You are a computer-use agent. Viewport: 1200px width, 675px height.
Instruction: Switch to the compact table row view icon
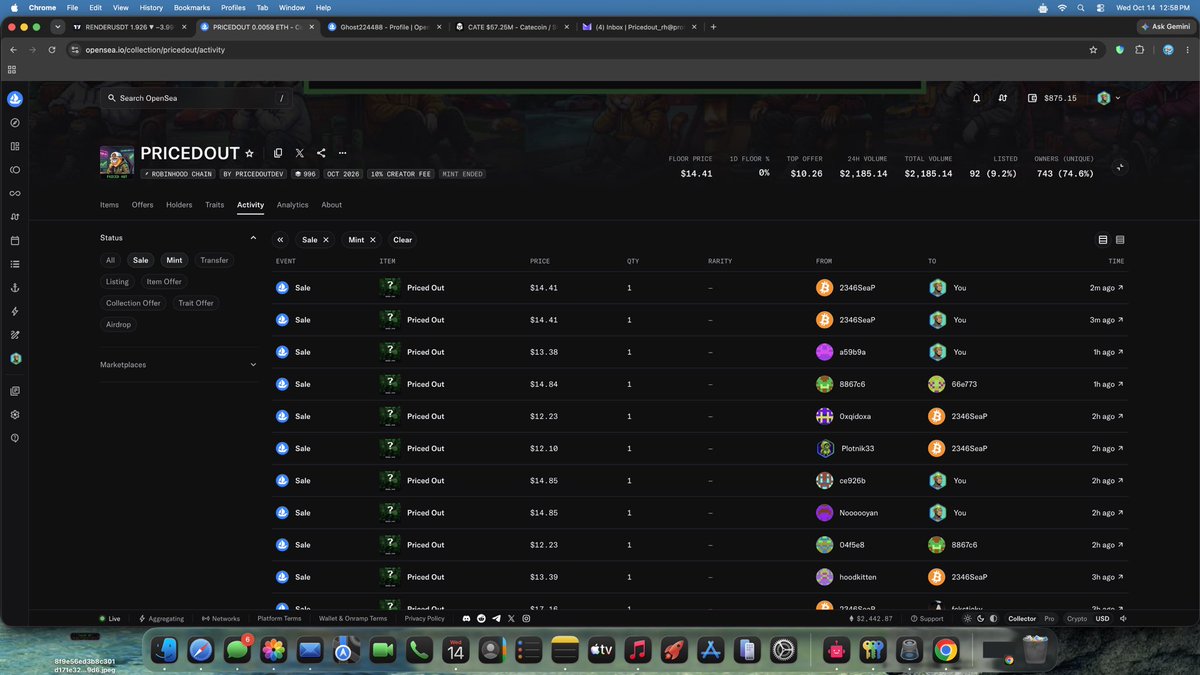pyautogui.click(x=1120, y=240)
